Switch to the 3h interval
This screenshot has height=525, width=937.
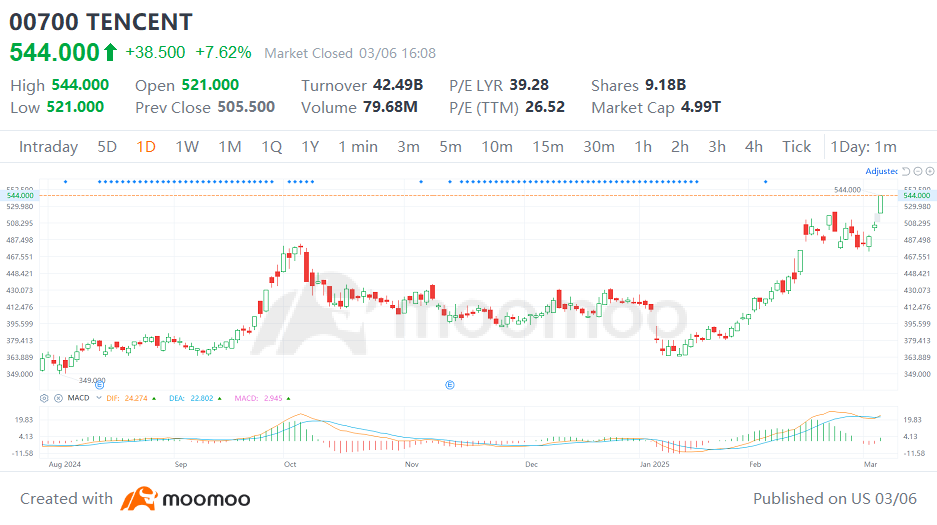717,147
